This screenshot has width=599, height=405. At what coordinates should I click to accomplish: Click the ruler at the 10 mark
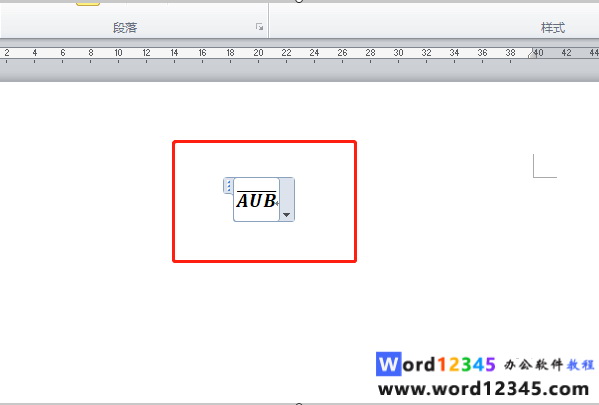click(118, 53)
